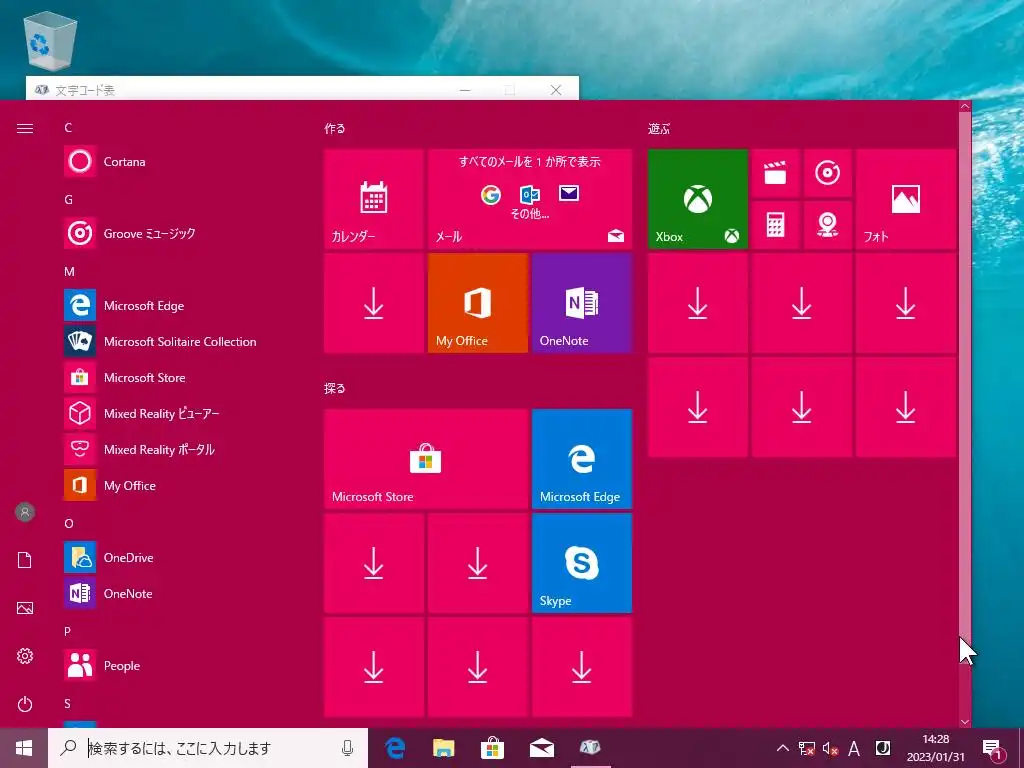Click download tile left of Skype tile
Screen dimensions: 1024x768
click(477, 563)
